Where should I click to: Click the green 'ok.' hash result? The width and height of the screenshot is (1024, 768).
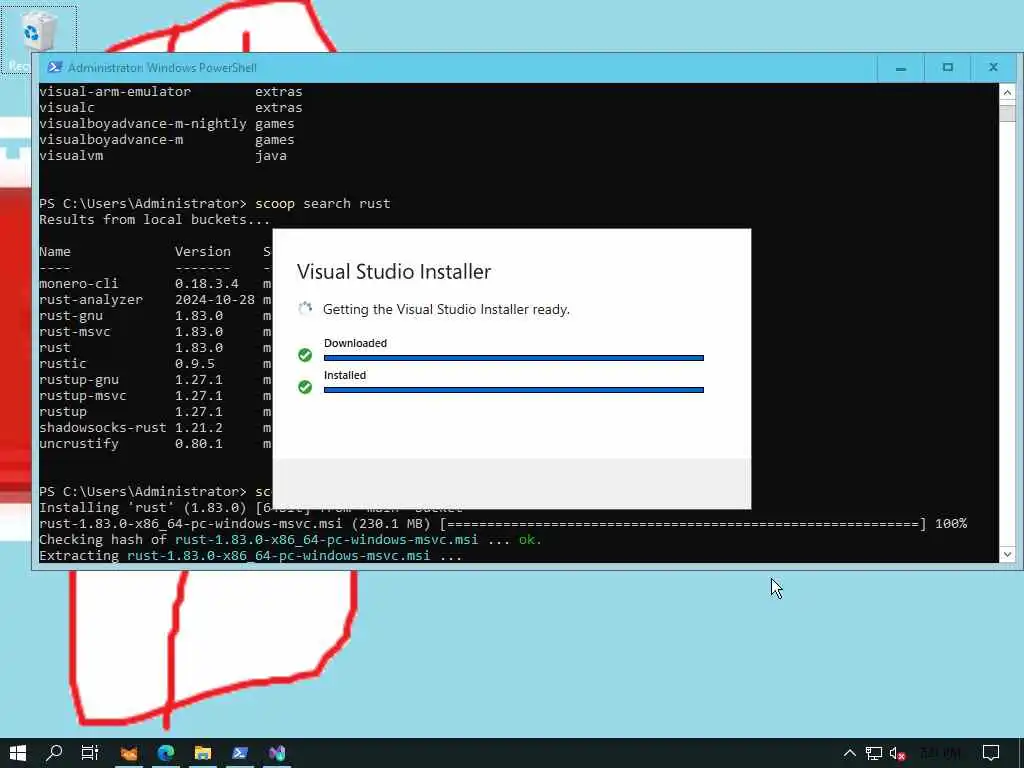point(530,539)
